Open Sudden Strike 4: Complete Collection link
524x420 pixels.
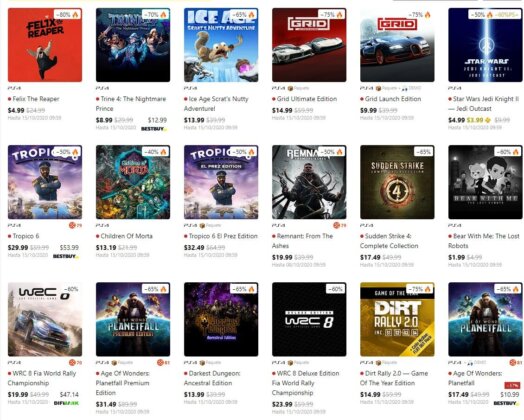point(389,241)
